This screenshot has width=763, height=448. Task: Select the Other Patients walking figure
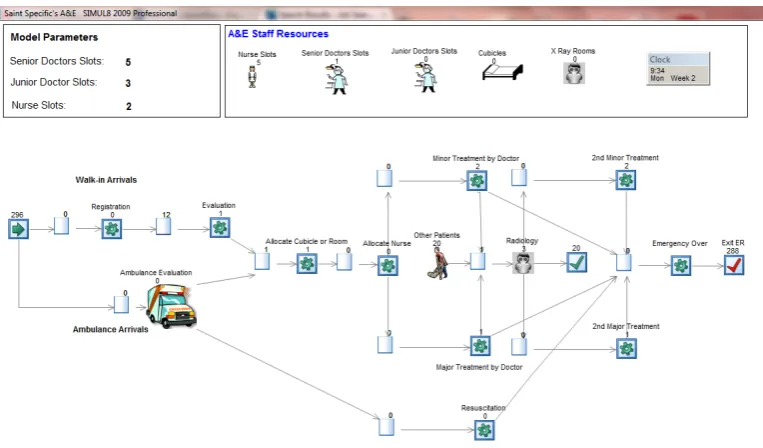click(x=439, y=264)
